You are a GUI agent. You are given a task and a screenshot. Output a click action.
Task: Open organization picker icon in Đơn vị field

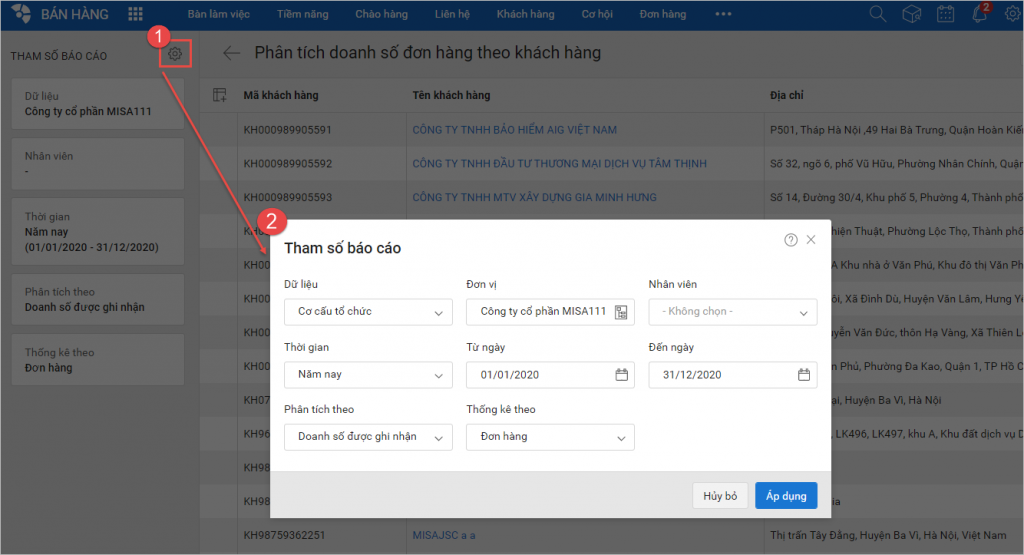coord(621,312)
